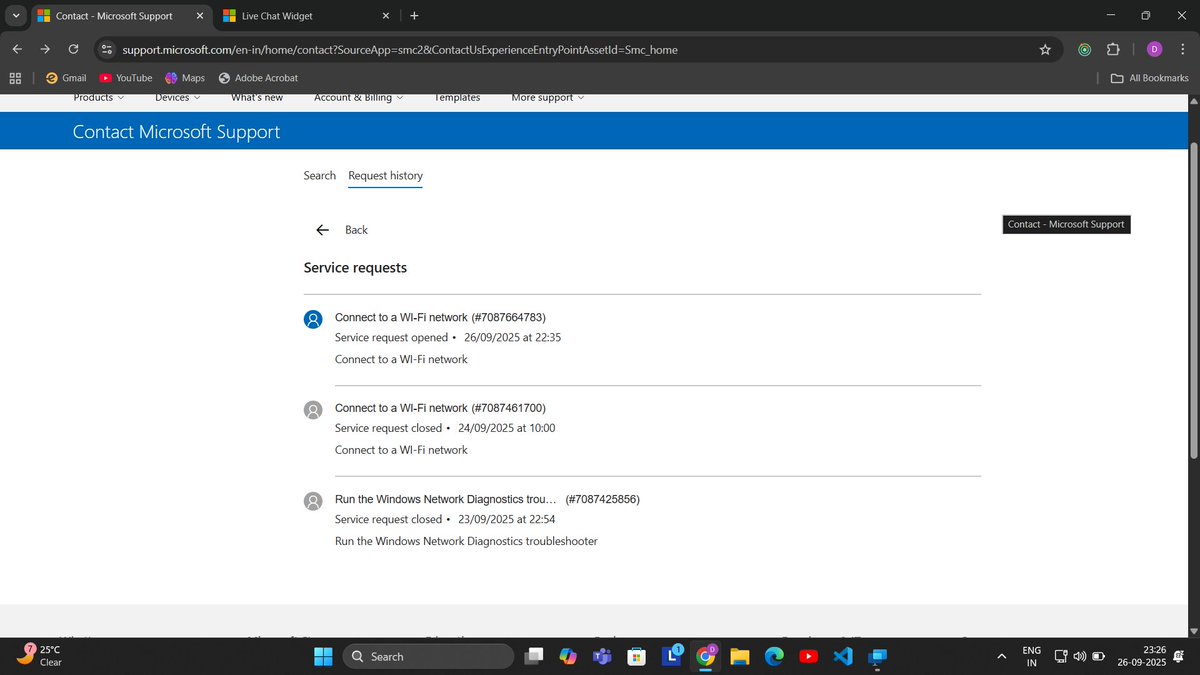Open request Connect to a WI-Fi network (#7087461700)
1200x675 pixels.
[440, 408]
